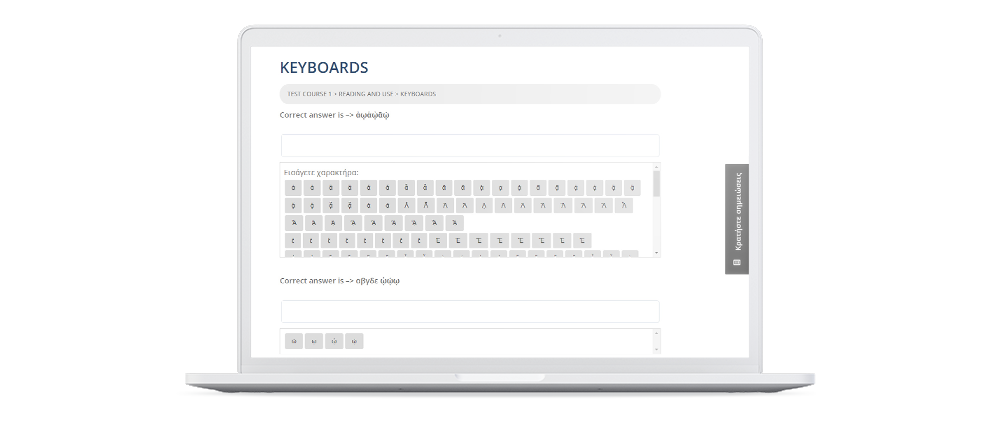The image size is (1000, 421).
Task: Open the TEST COURSE 1 breadcrumb link
Action: point(309,94)
